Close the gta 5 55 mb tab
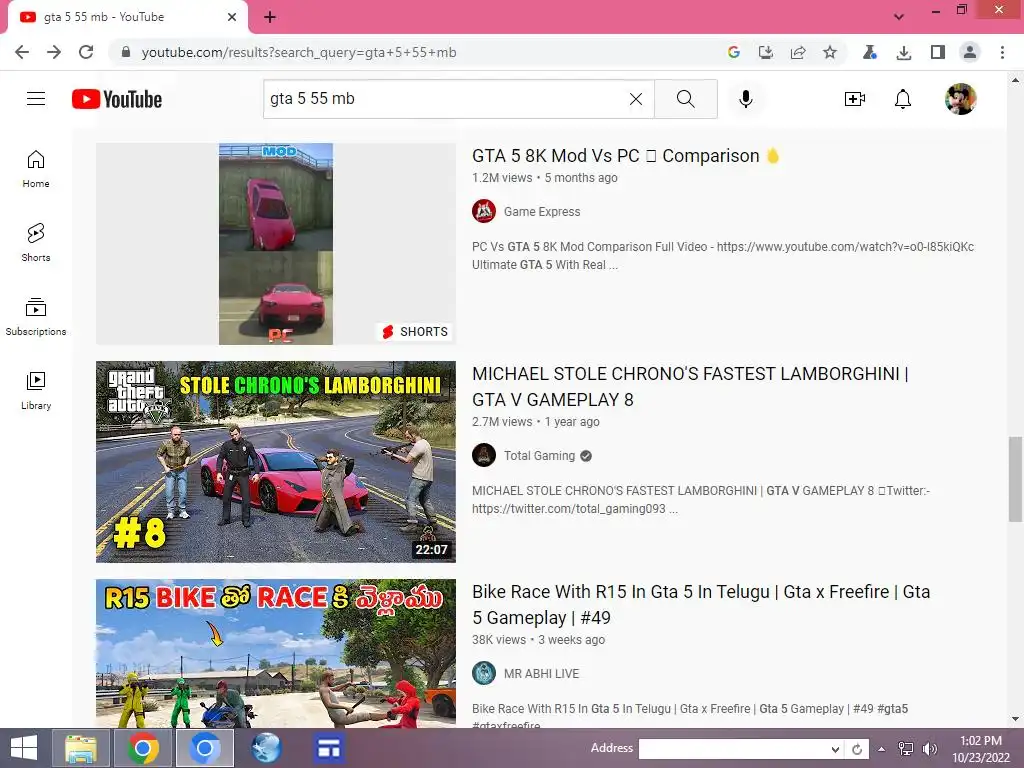The width and height of the screenshot is (1024, 768). click(x=232, y=17)
